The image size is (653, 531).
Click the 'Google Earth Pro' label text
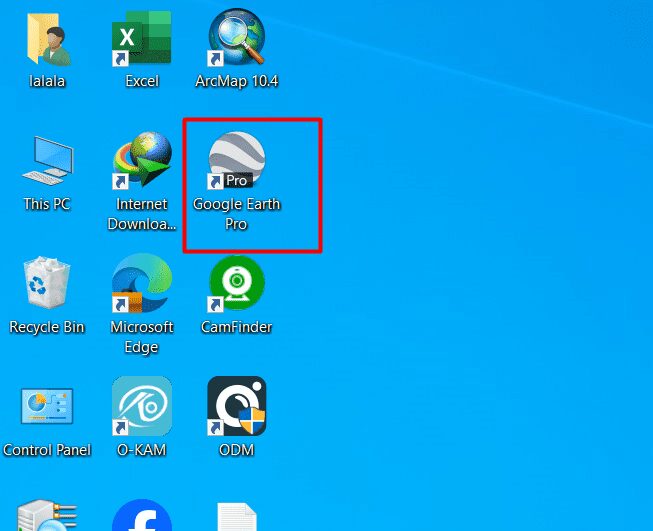click(237, 214)
